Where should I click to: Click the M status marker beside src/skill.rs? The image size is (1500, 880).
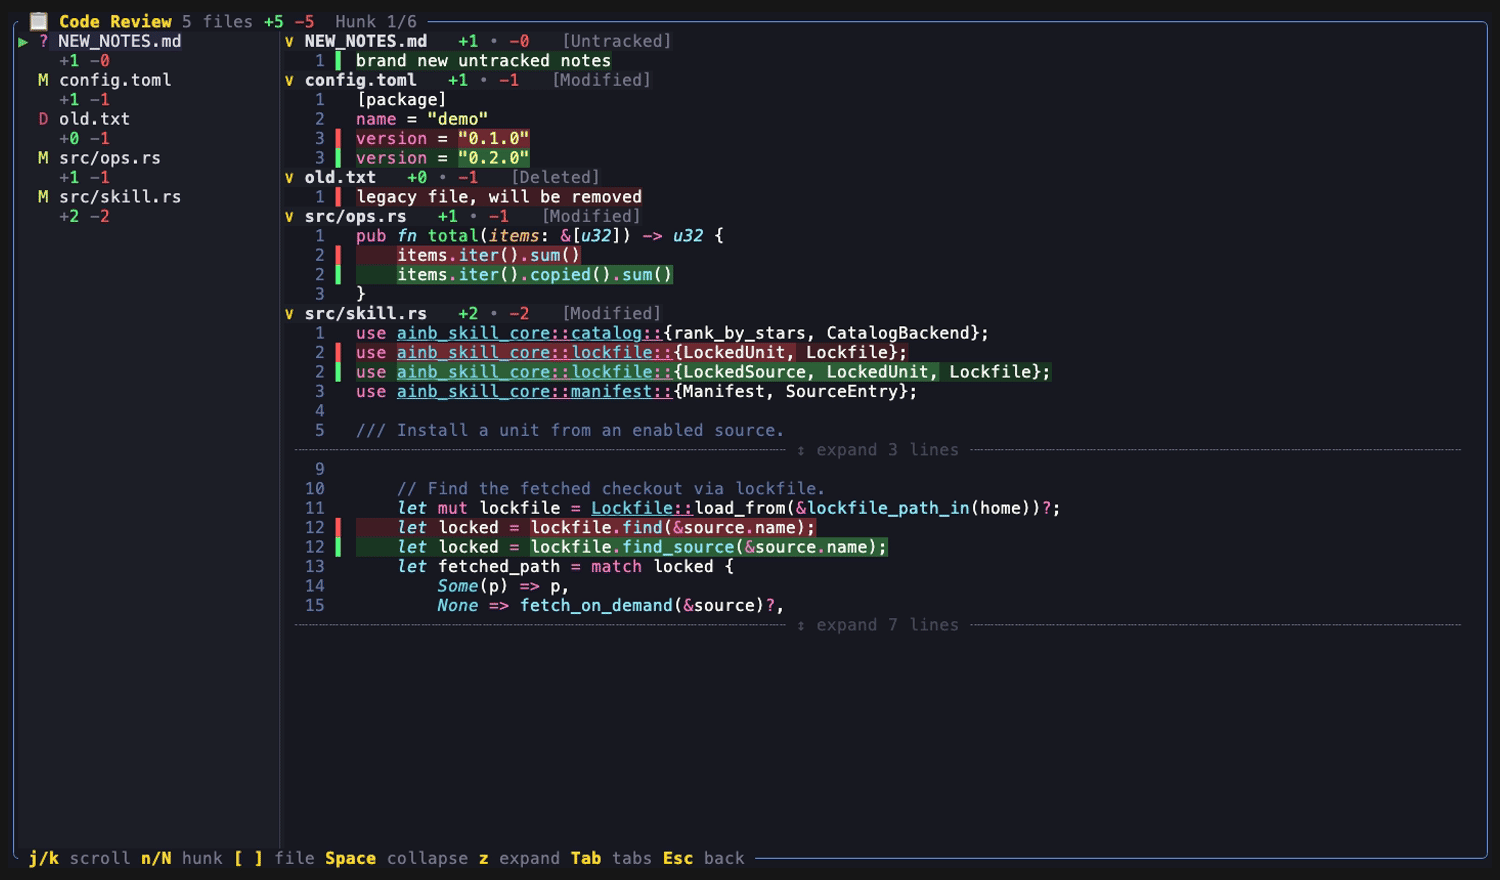[43, 197]
